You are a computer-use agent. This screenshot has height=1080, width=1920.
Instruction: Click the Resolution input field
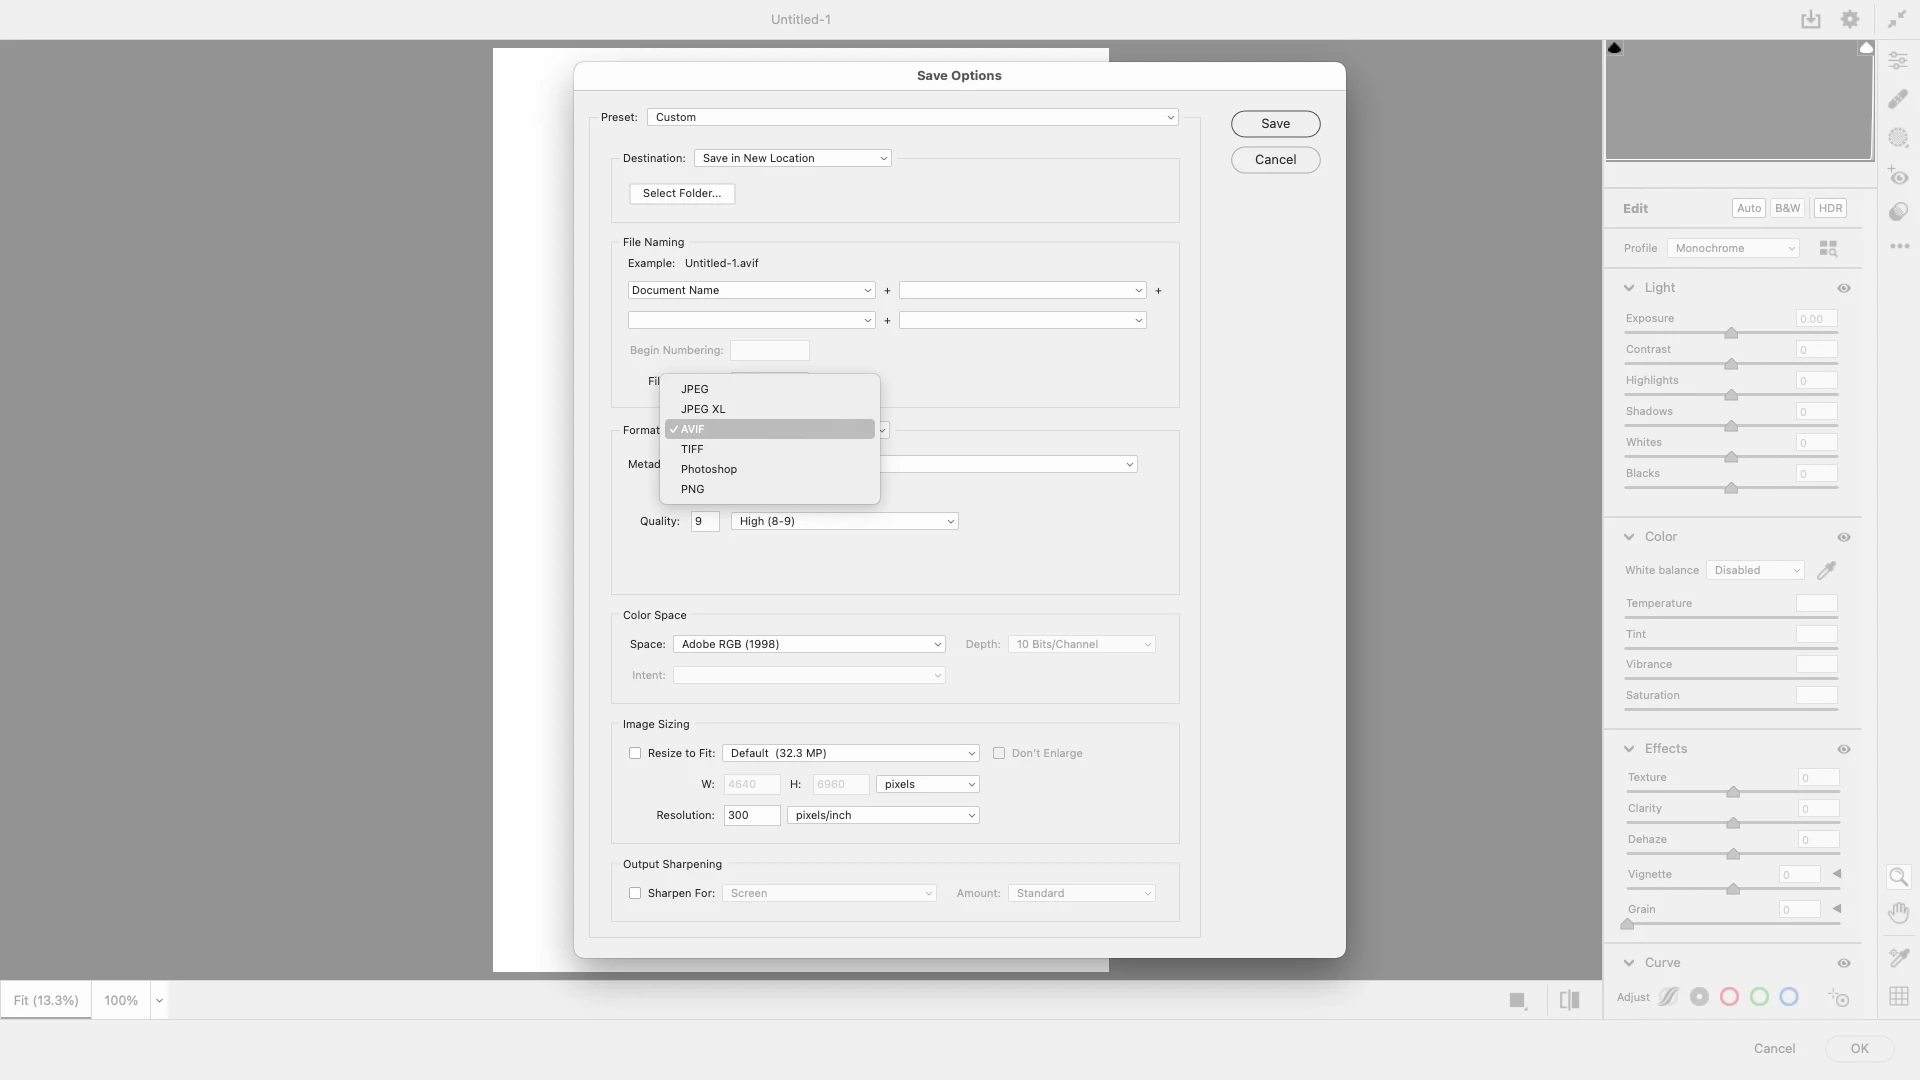point(751,815)
